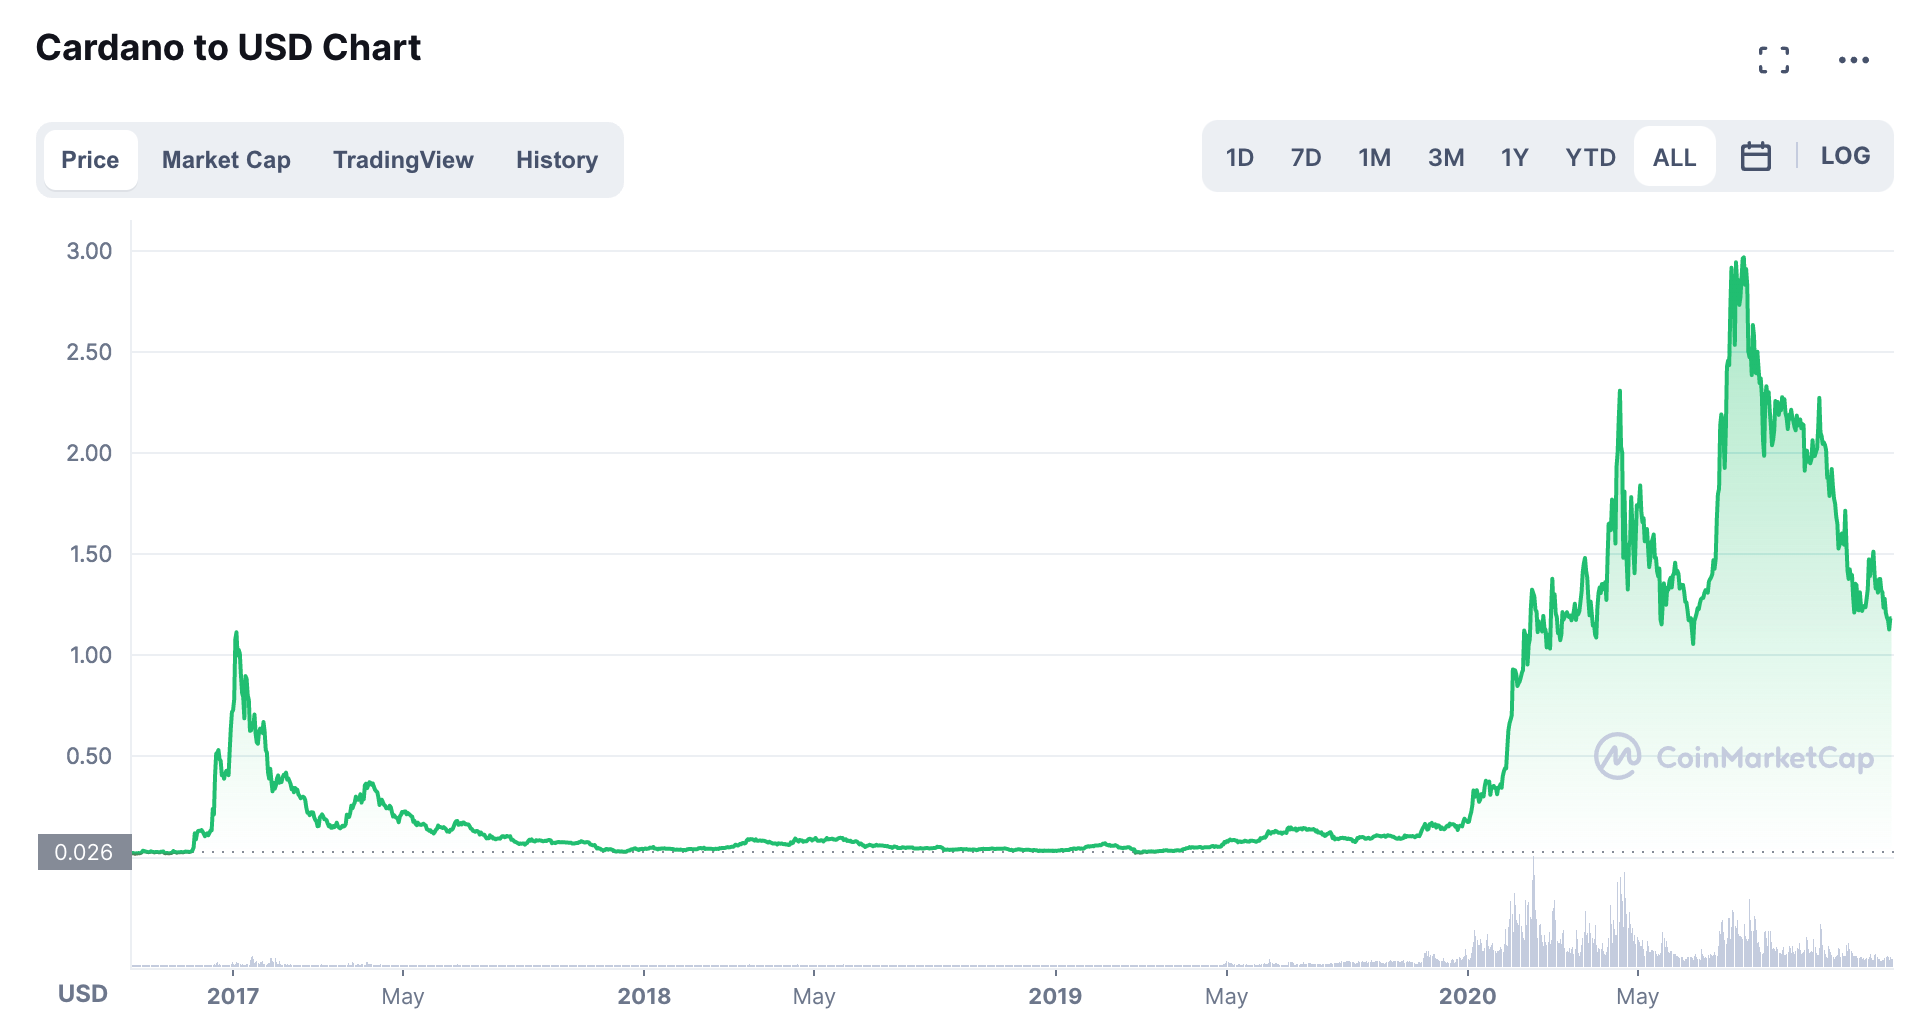Click the 3.00 y-axis value
The height and width of the screenshot is (1012, 1930).
click(x=89, y=251)
